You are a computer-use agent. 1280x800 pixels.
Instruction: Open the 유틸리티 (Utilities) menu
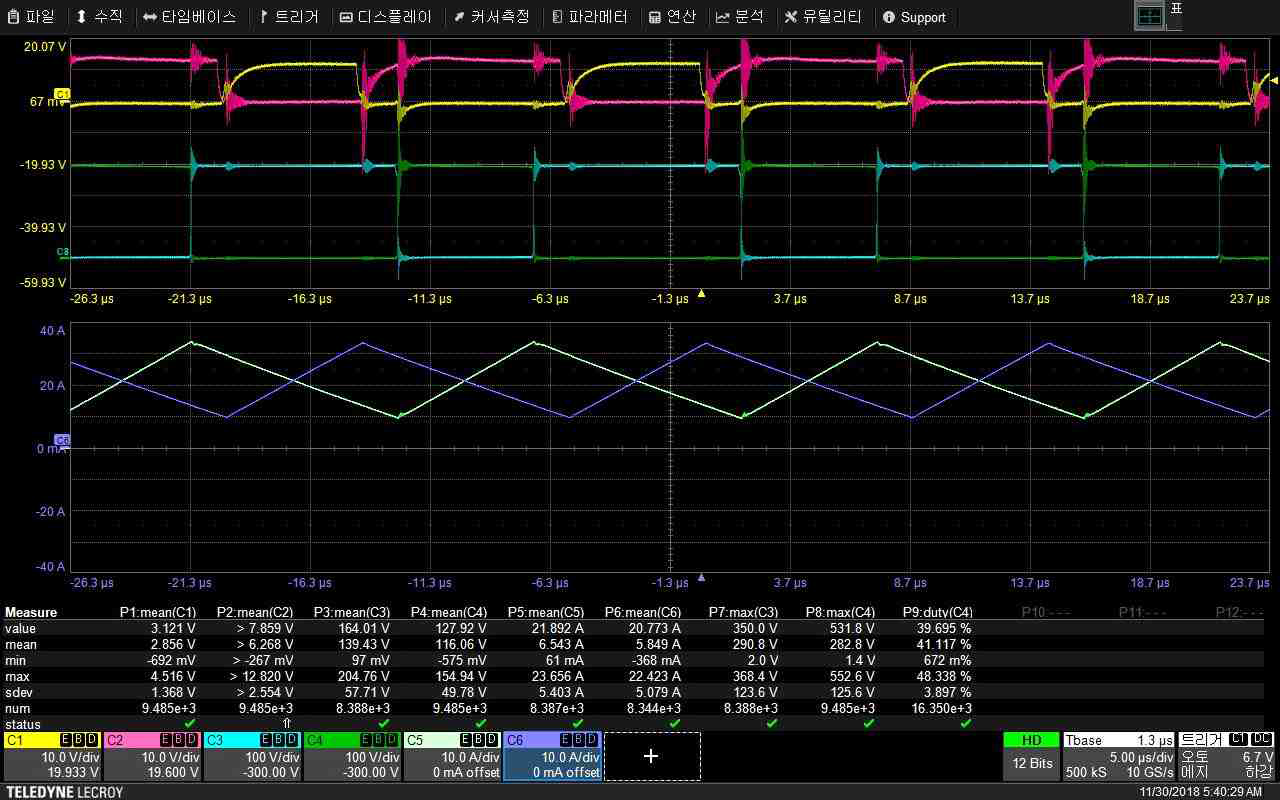pyautogui.click(x=824, y=17)
